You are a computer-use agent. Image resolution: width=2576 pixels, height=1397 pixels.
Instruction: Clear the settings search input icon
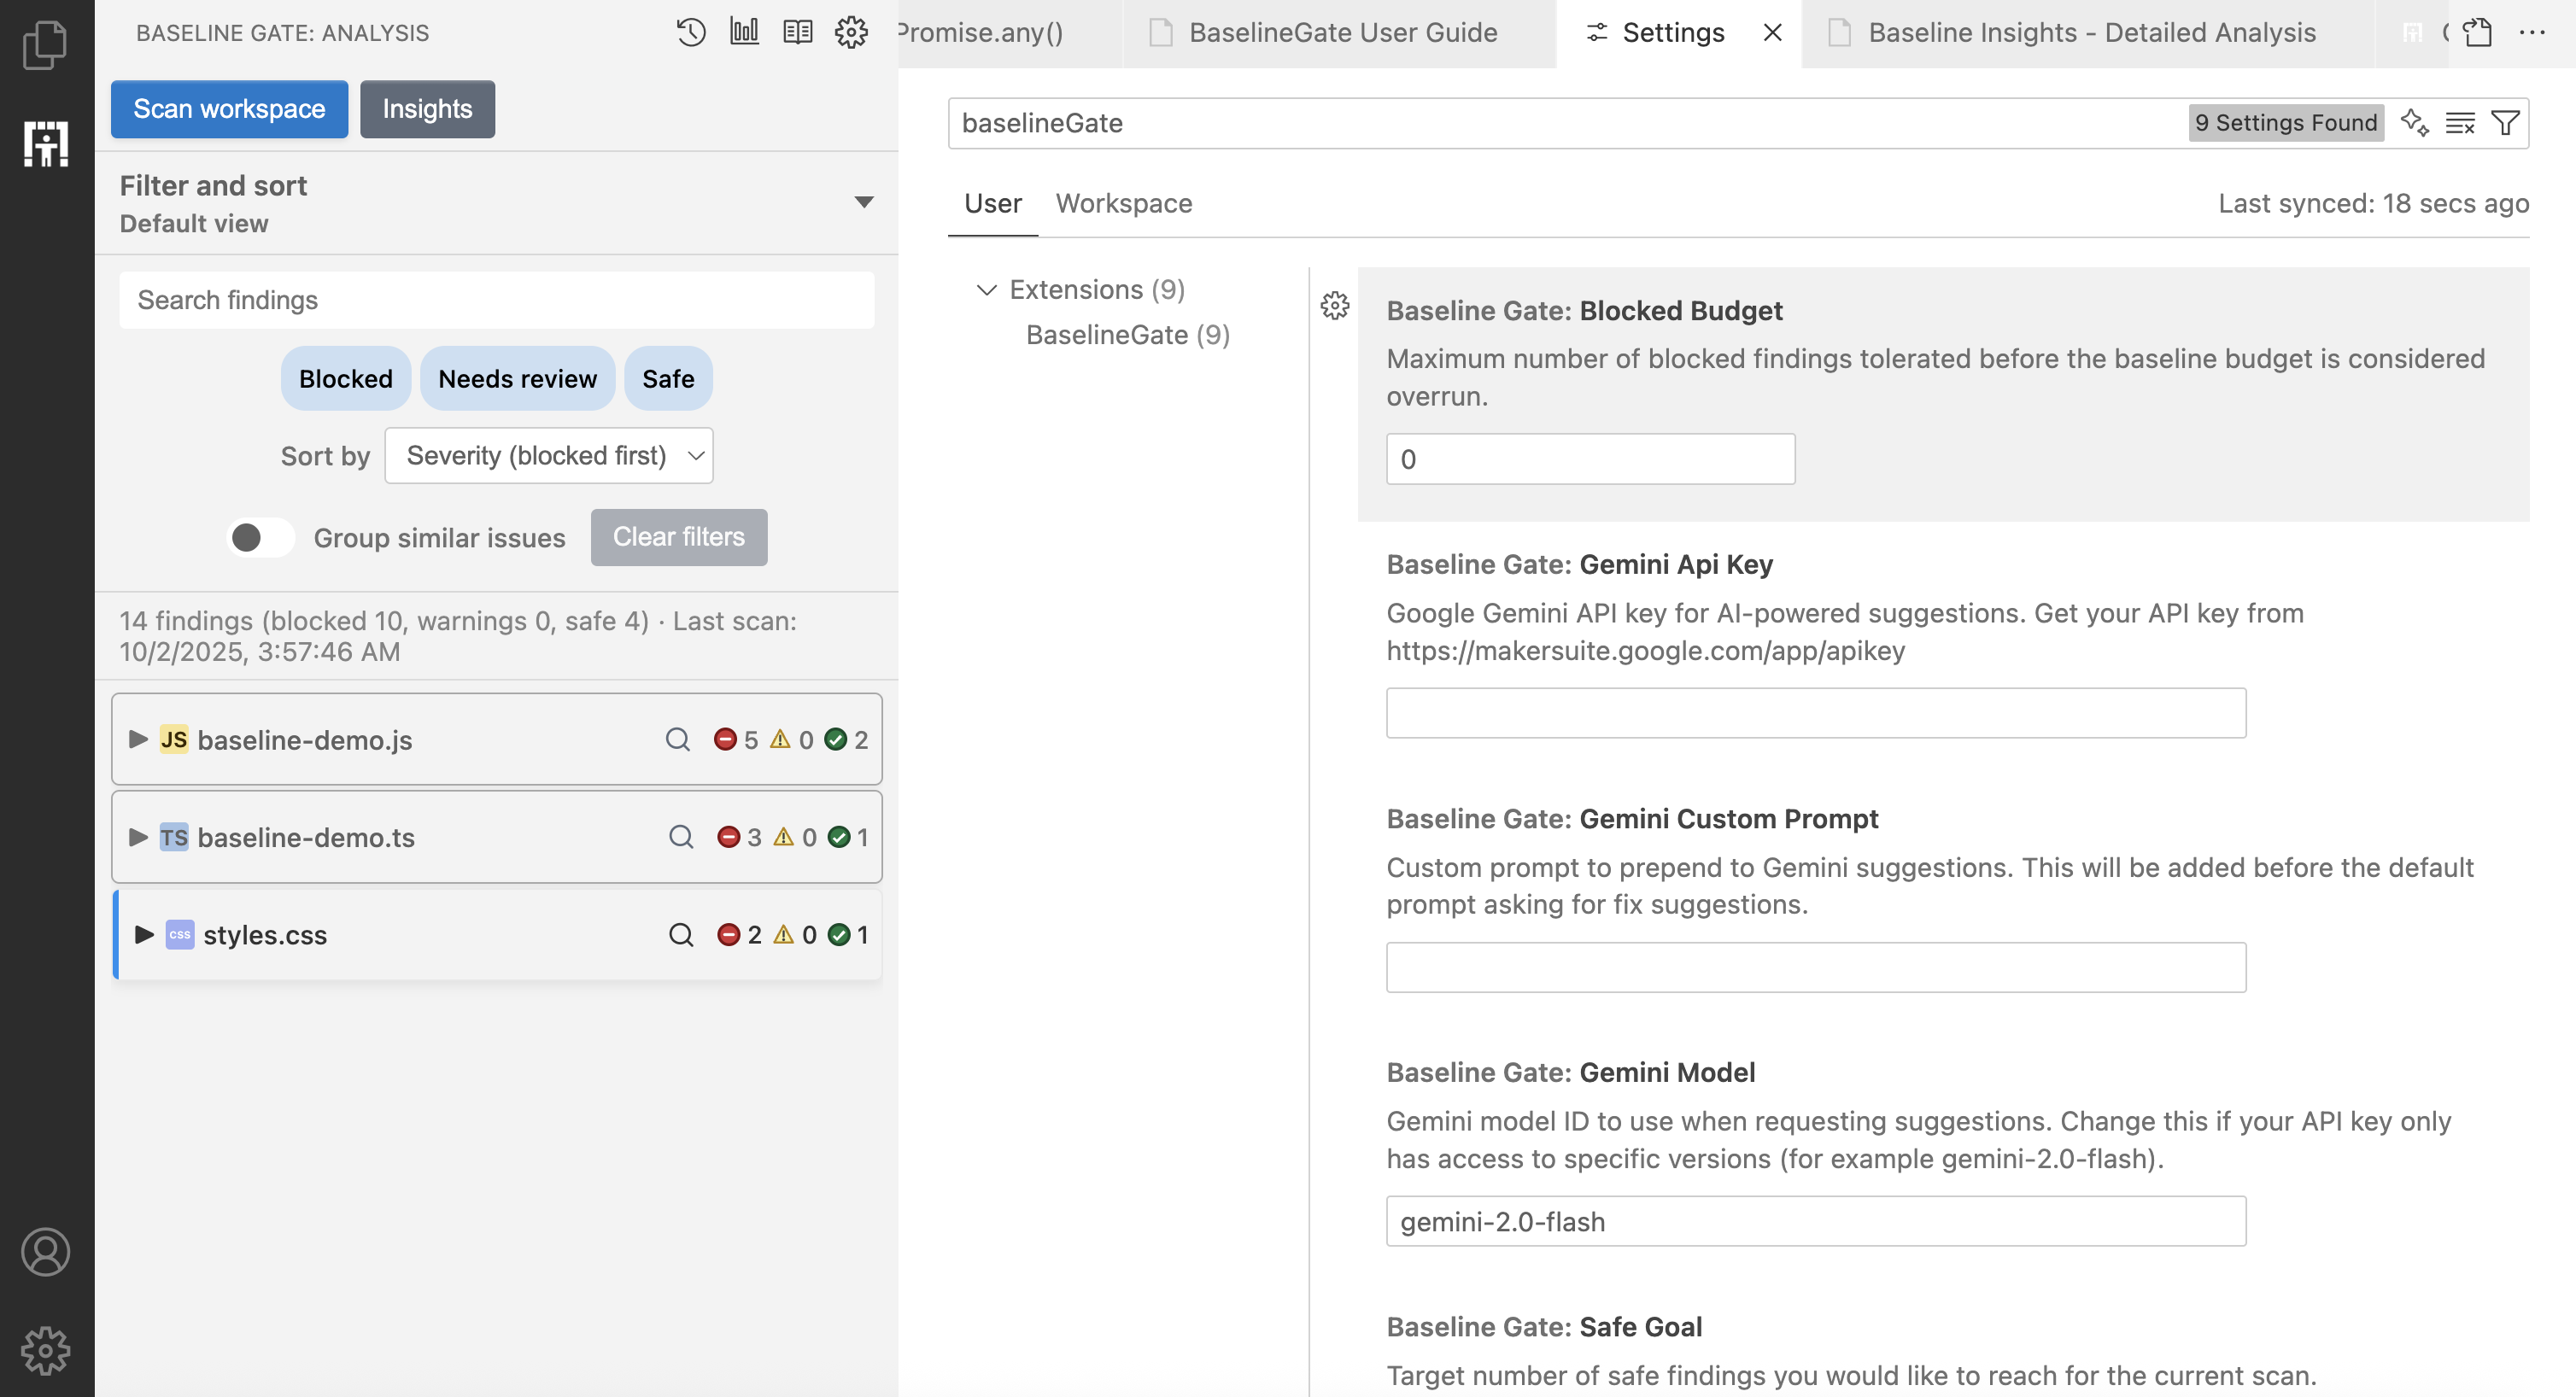(2459, 123)
